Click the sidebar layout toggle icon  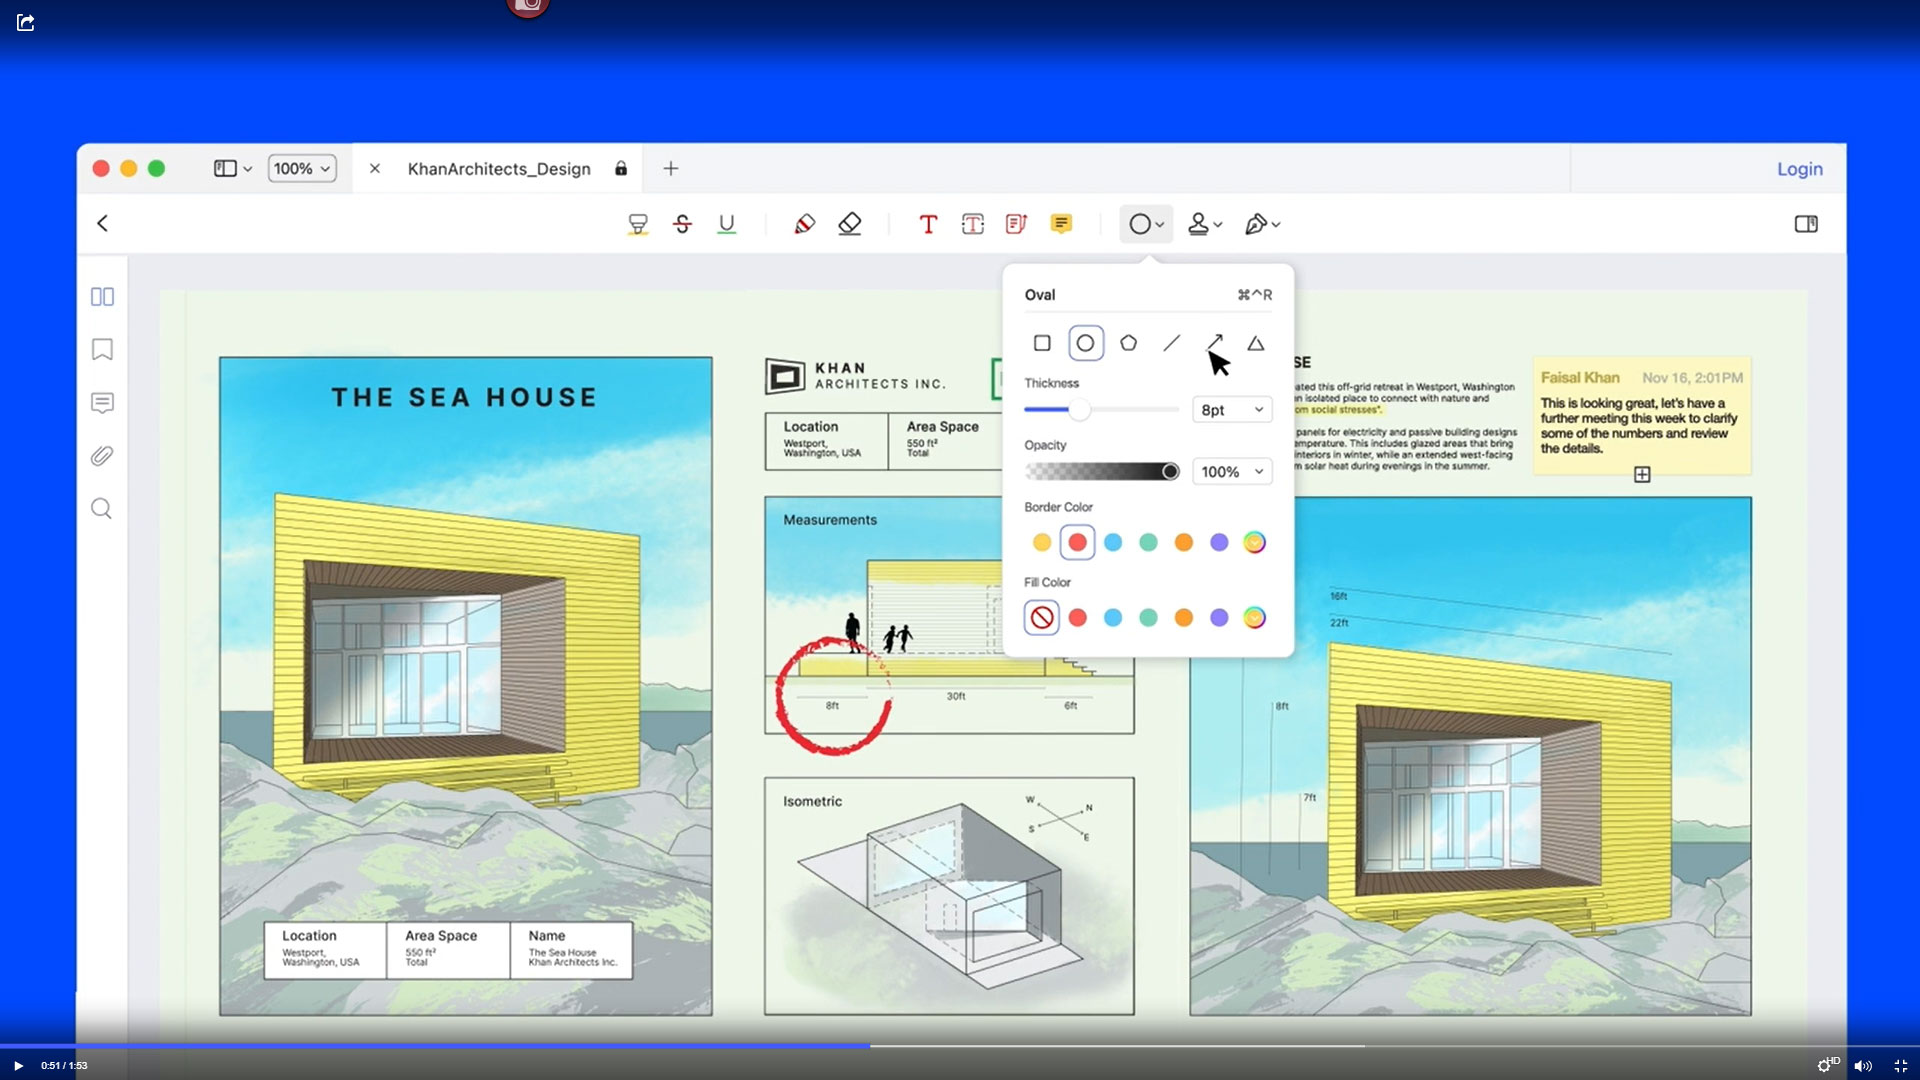coord(225,169)
